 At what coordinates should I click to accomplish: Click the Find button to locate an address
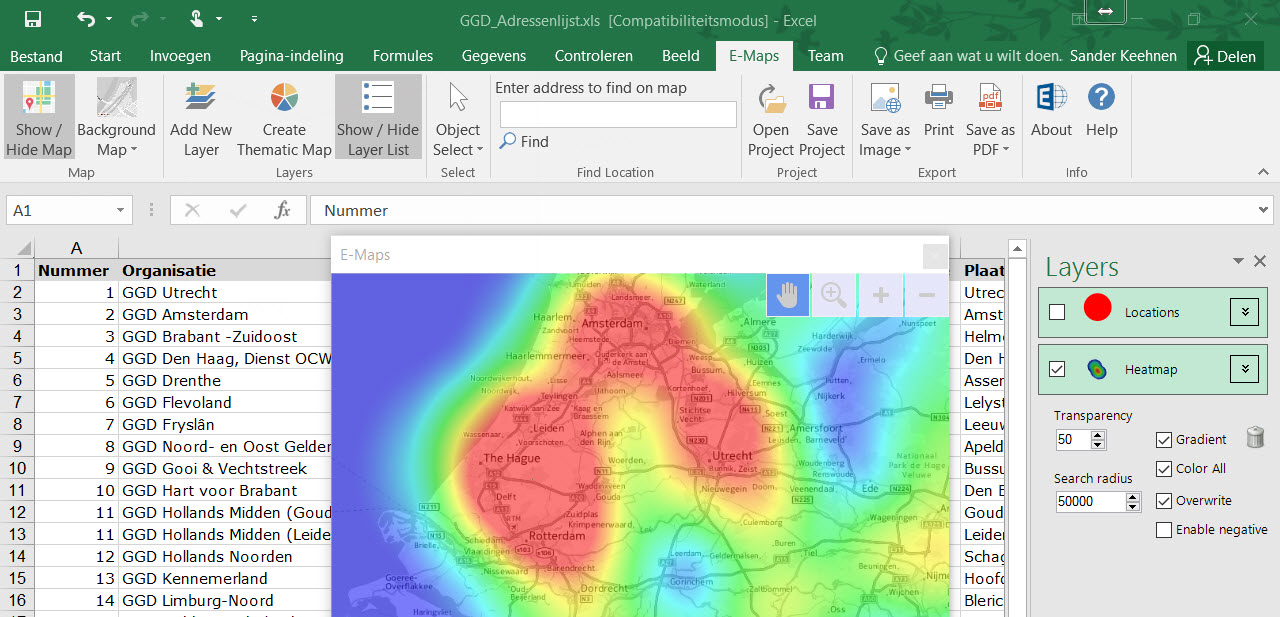[x=523, y=141]
